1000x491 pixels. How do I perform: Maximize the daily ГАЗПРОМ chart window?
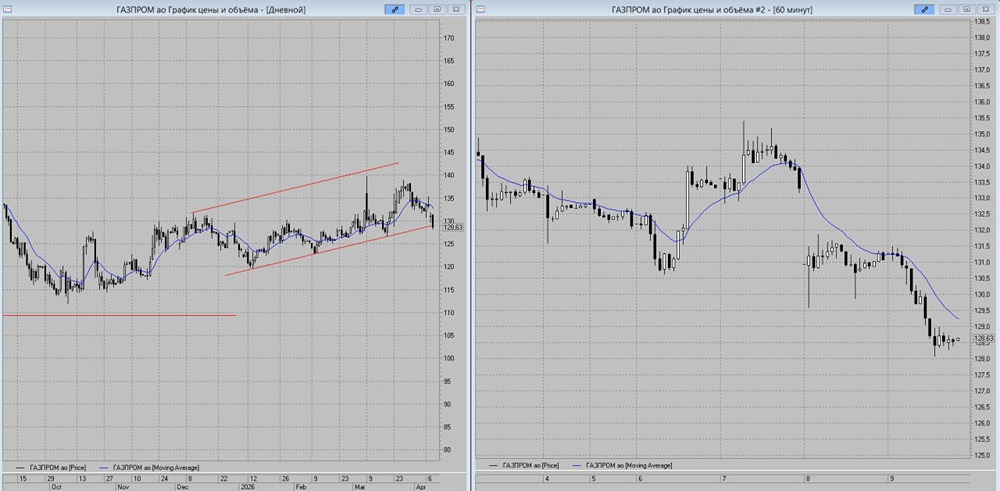coord(438,9)
